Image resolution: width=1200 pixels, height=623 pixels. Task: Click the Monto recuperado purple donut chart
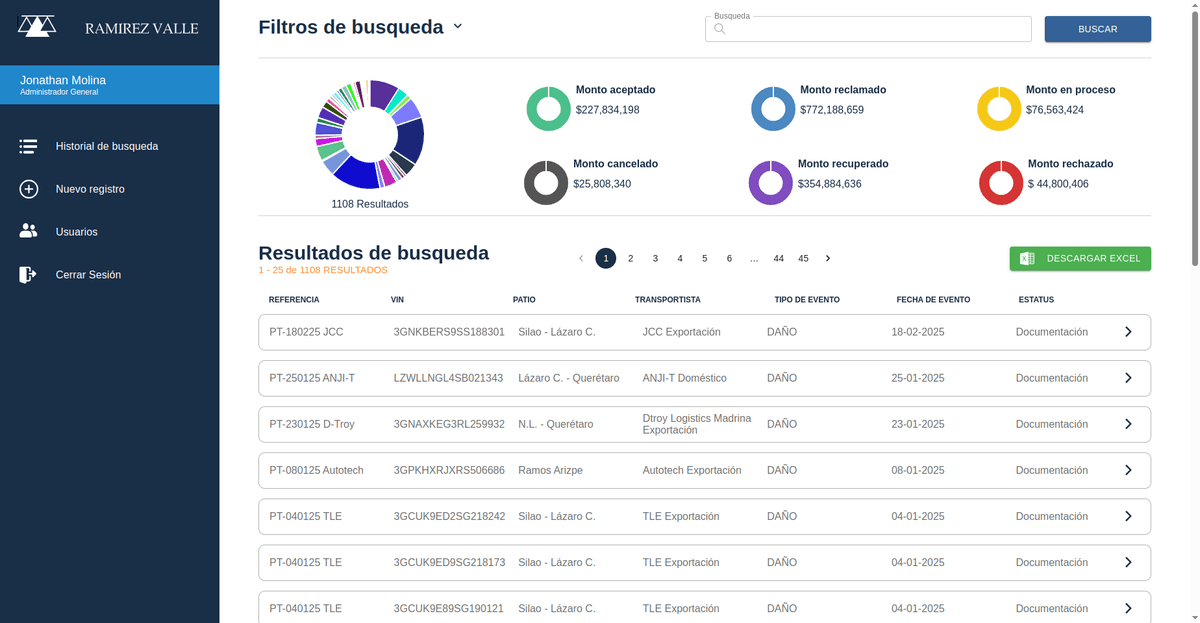tap(769, 183)
